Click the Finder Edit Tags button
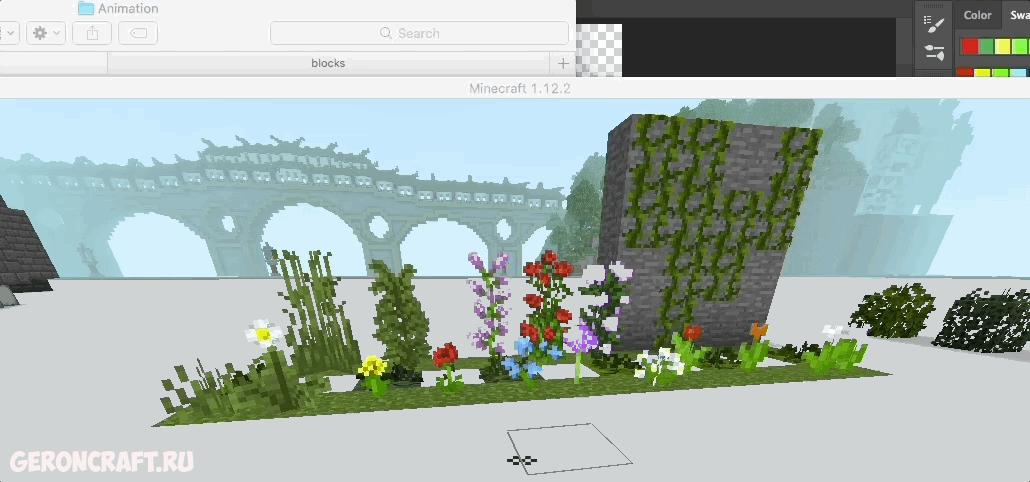Screen dimensions: 1030x482 click(138, 33)
